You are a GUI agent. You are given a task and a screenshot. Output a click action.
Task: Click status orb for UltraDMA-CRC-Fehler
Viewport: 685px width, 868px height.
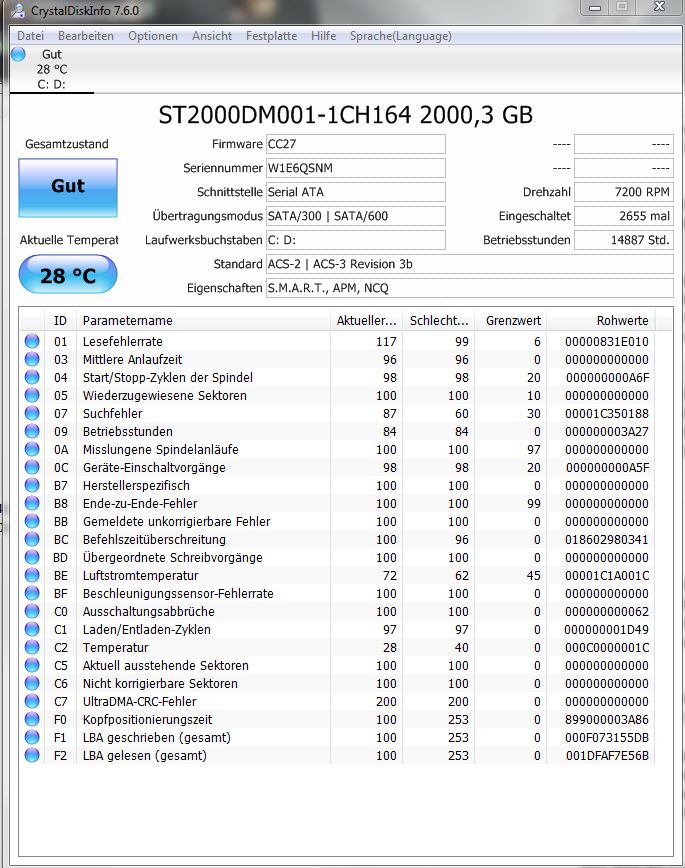coord(32,701)
